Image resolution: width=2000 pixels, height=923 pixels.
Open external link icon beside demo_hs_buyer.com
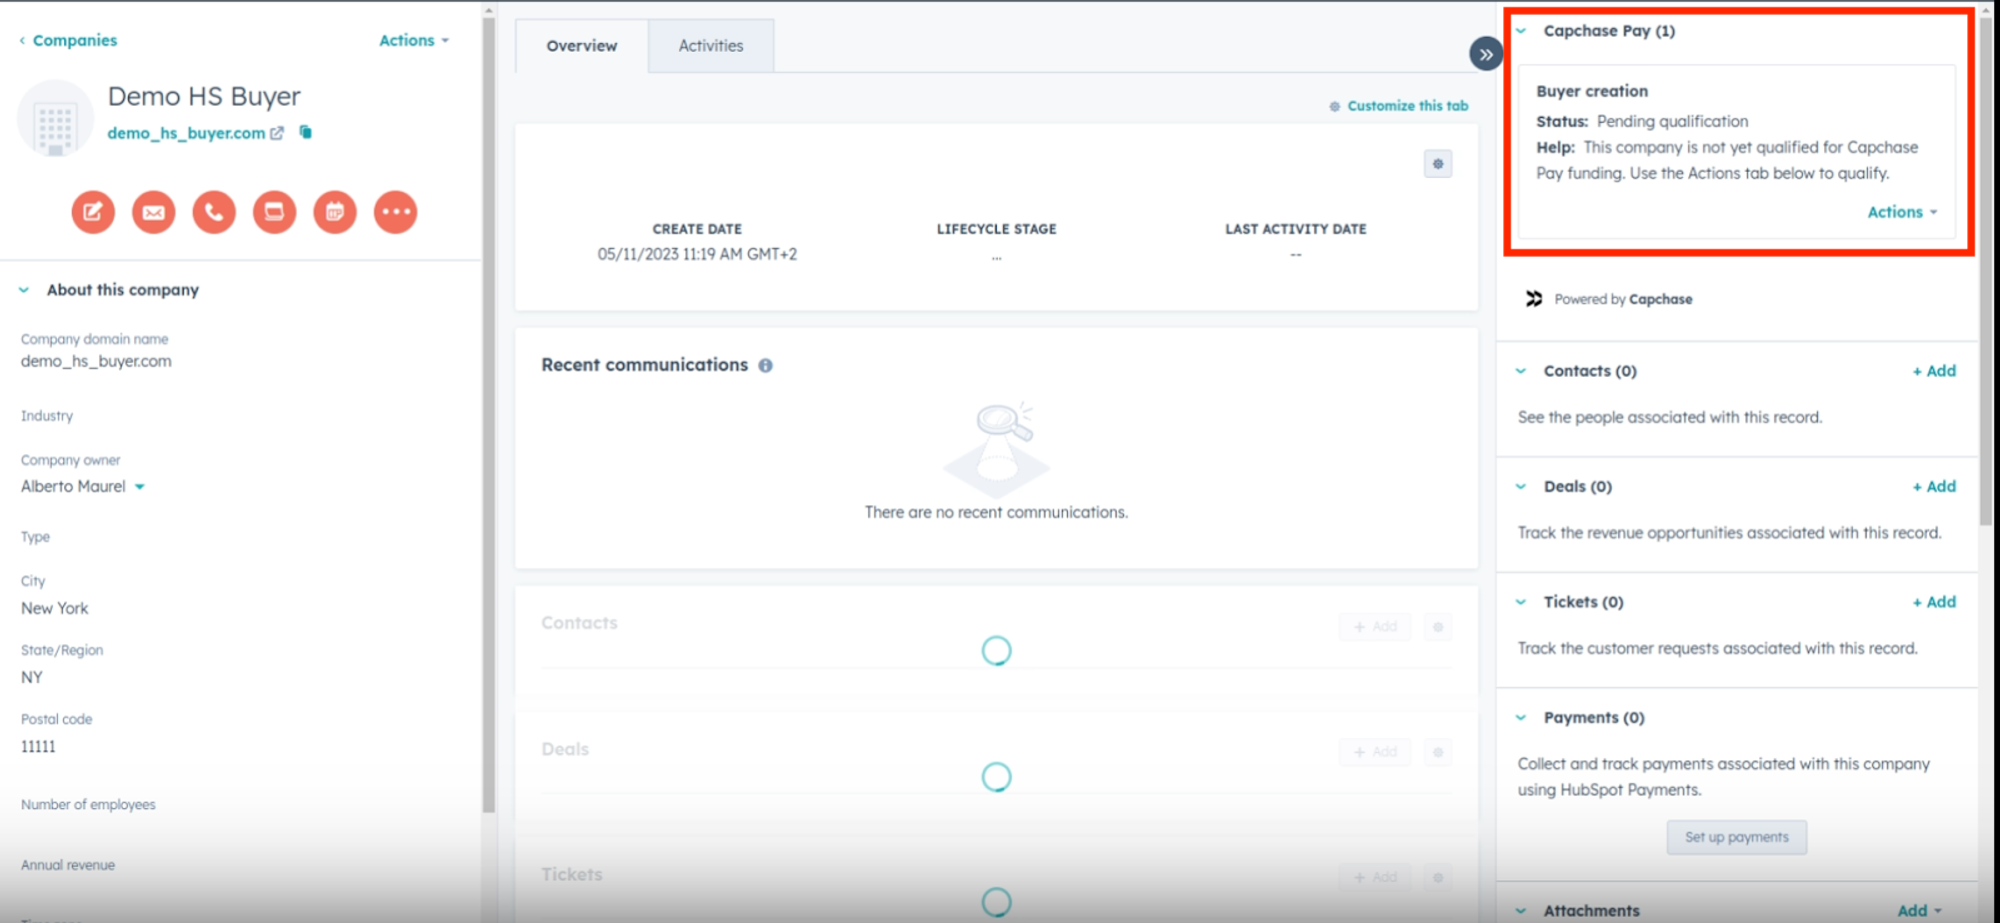tap(277, 133)
